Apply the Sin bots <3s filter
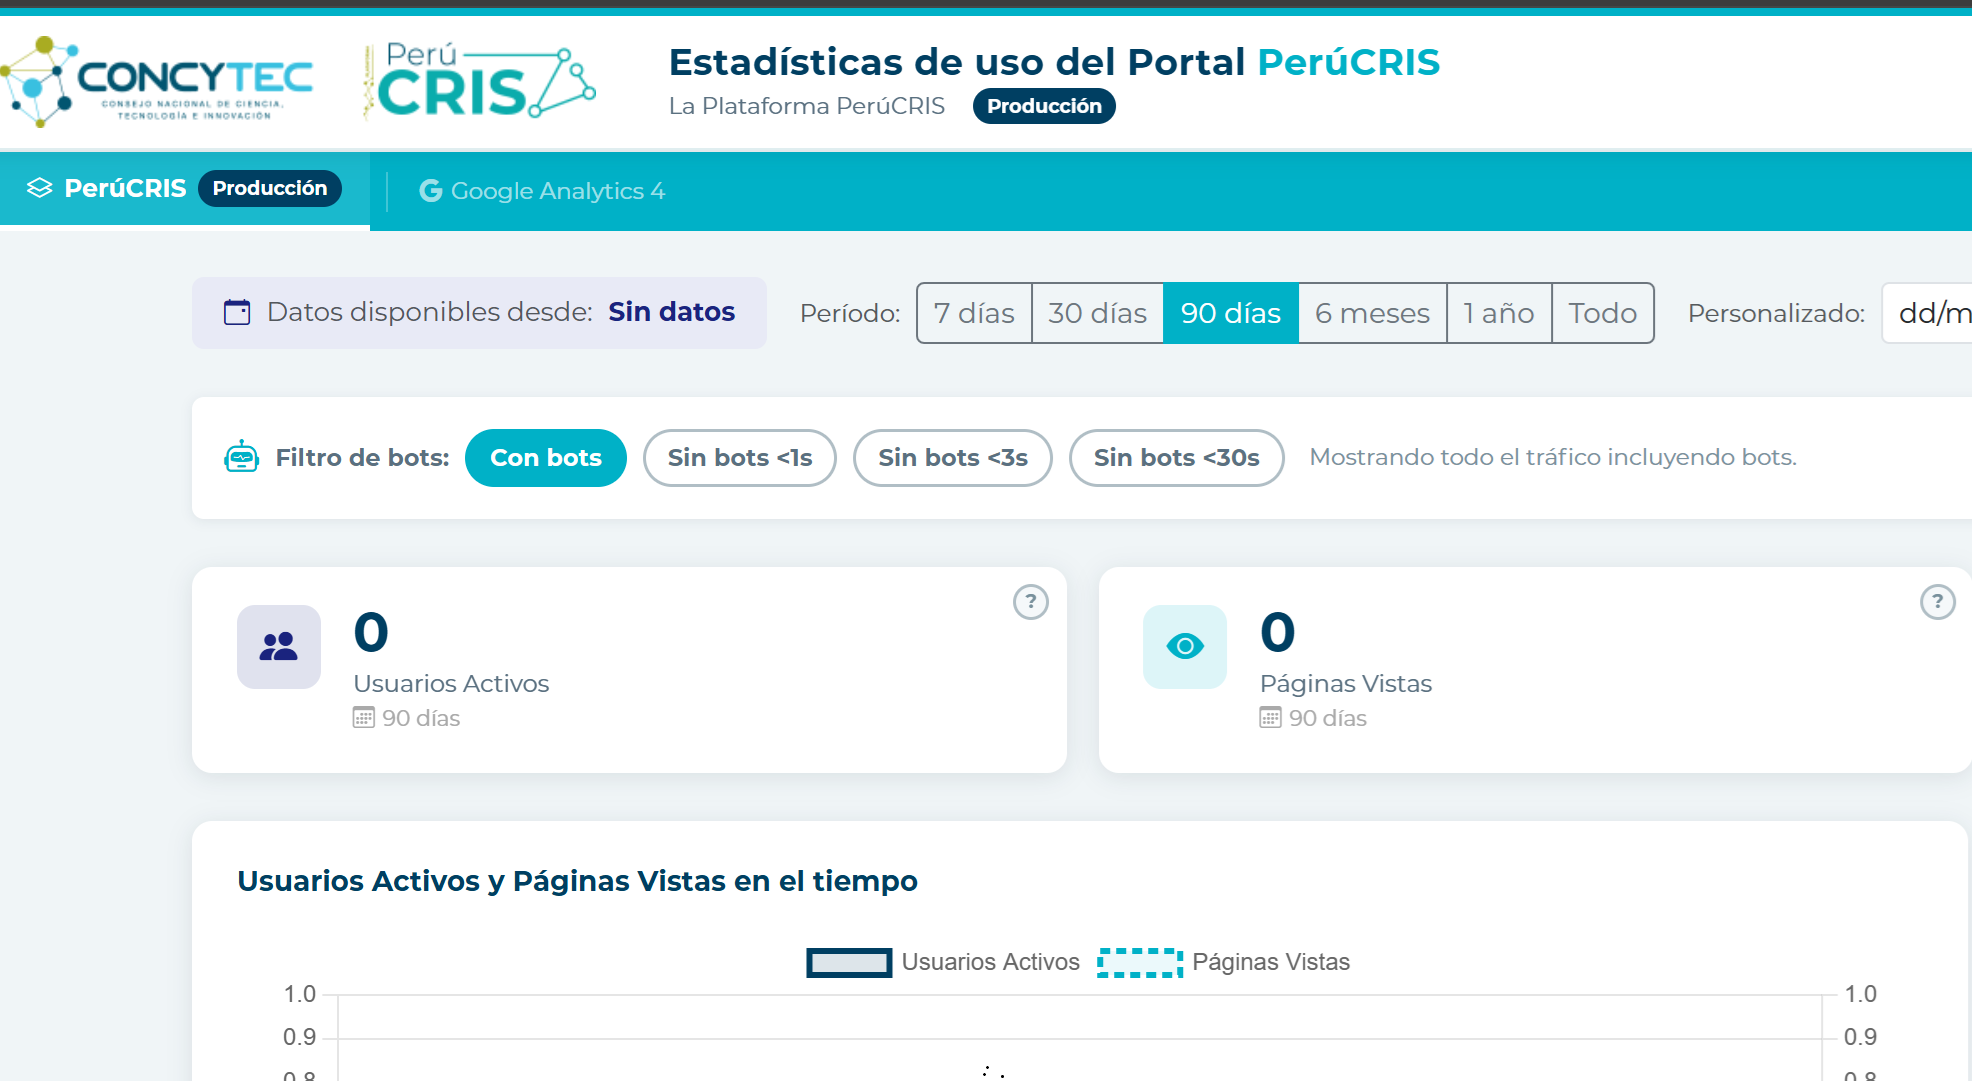Screen dimensions: 1972x1081 pos(953,458)
